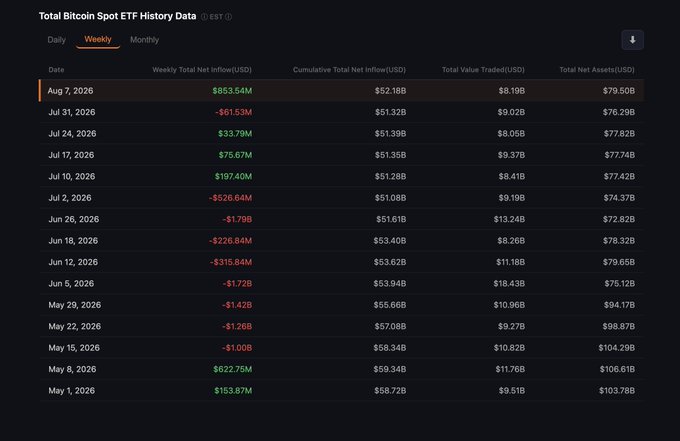Screen dimensions: 680x441
Task: Click net assets $104.29B
Action: coord(616,348)
